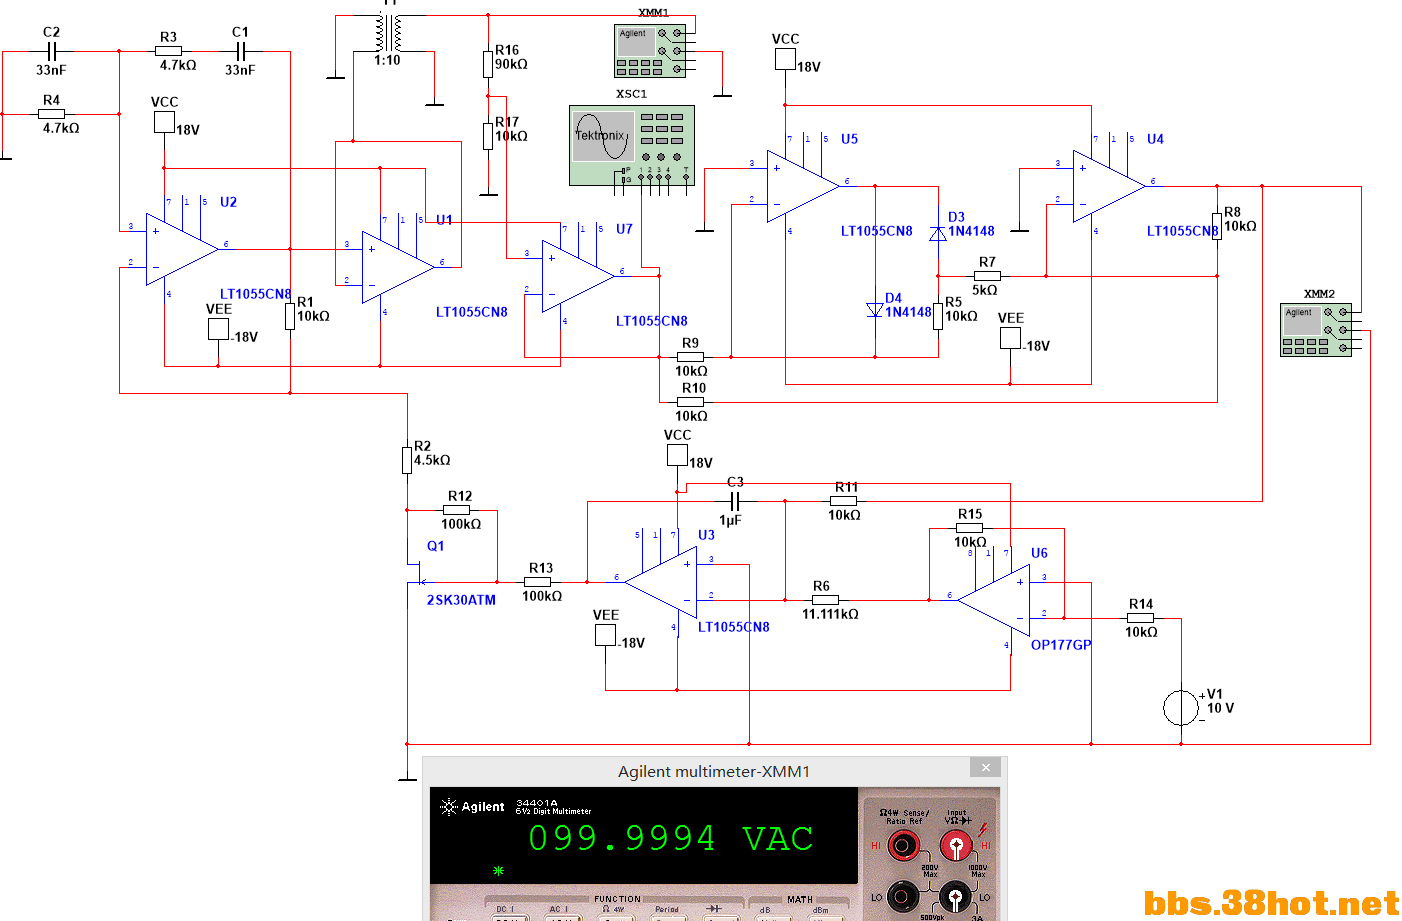Select resistor R16 symbol
1402x921 pixels.
coord(488,64)
